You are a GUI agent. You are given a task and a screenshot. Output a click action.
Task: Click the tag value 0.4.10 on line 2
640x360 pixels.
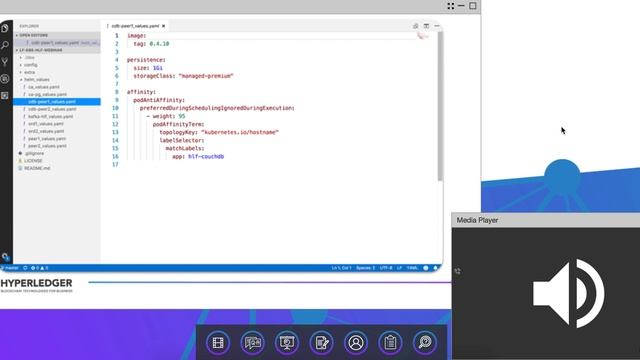coord(159,44)
